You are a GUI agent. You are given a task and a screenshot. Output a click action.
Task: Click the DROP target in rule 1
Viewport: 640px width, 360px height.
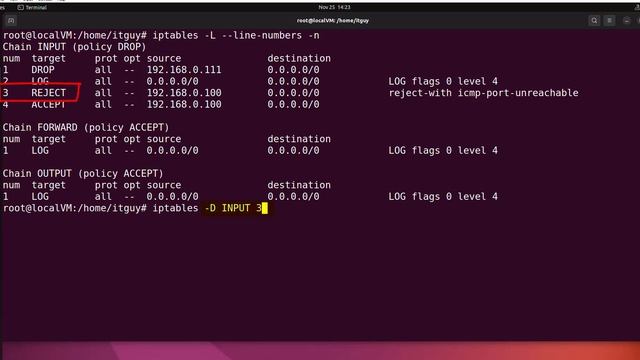pos(43,70)
